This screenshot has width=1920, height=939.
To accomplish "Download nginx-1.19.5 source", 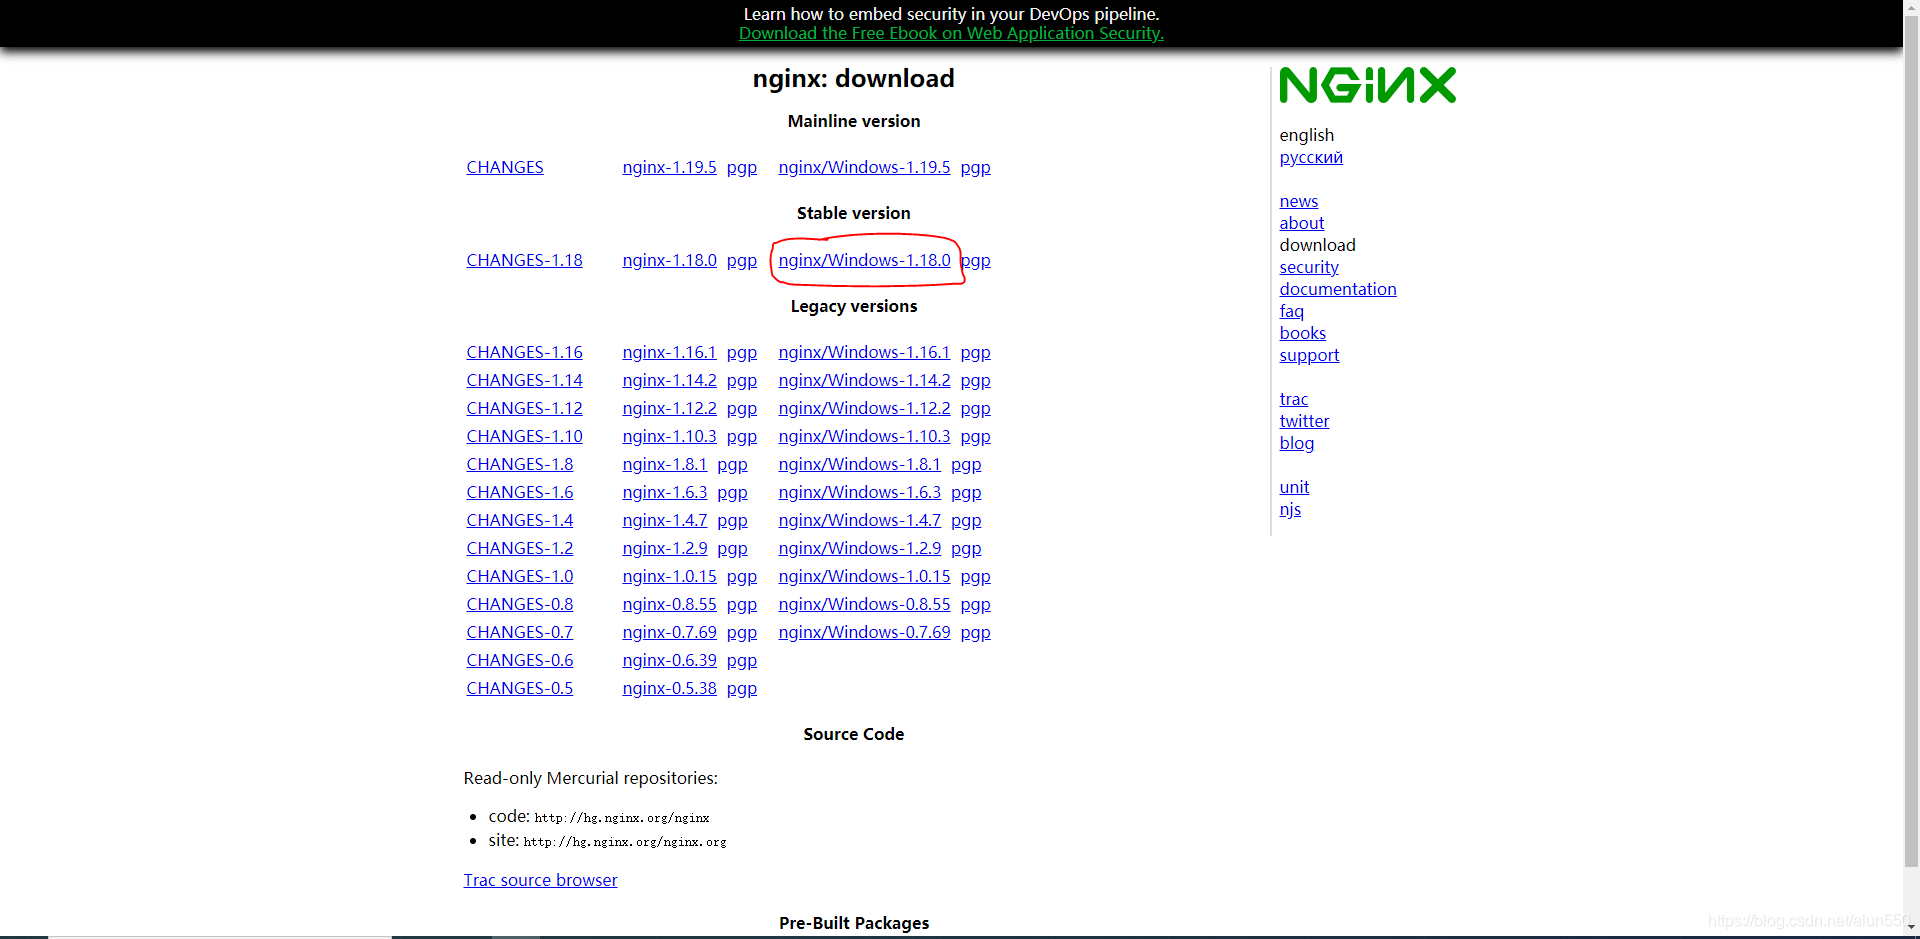I will tap(669, 167).
